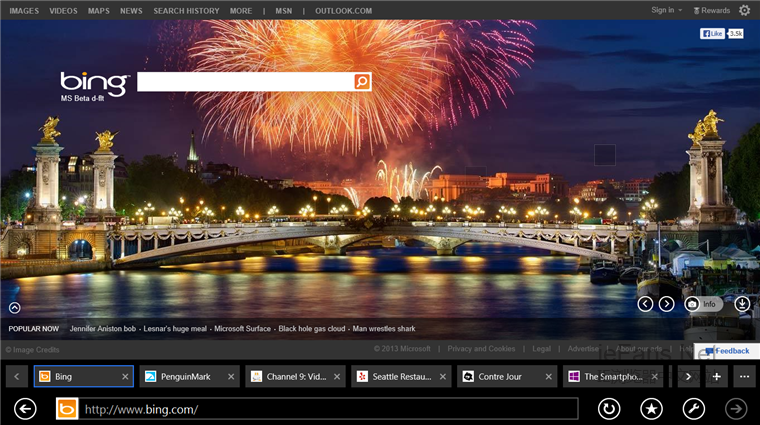The image size is (760, 425).
Task: Click the Image Credits link
Action: (32, 350)
